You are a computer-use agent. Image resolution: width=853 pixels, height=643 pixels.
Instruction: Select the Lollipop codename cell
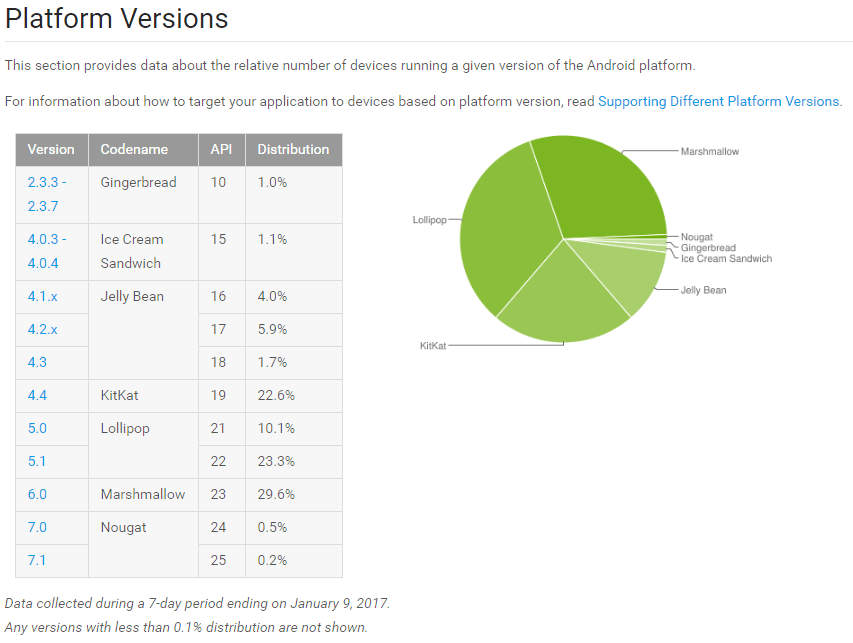click(143, 445)
